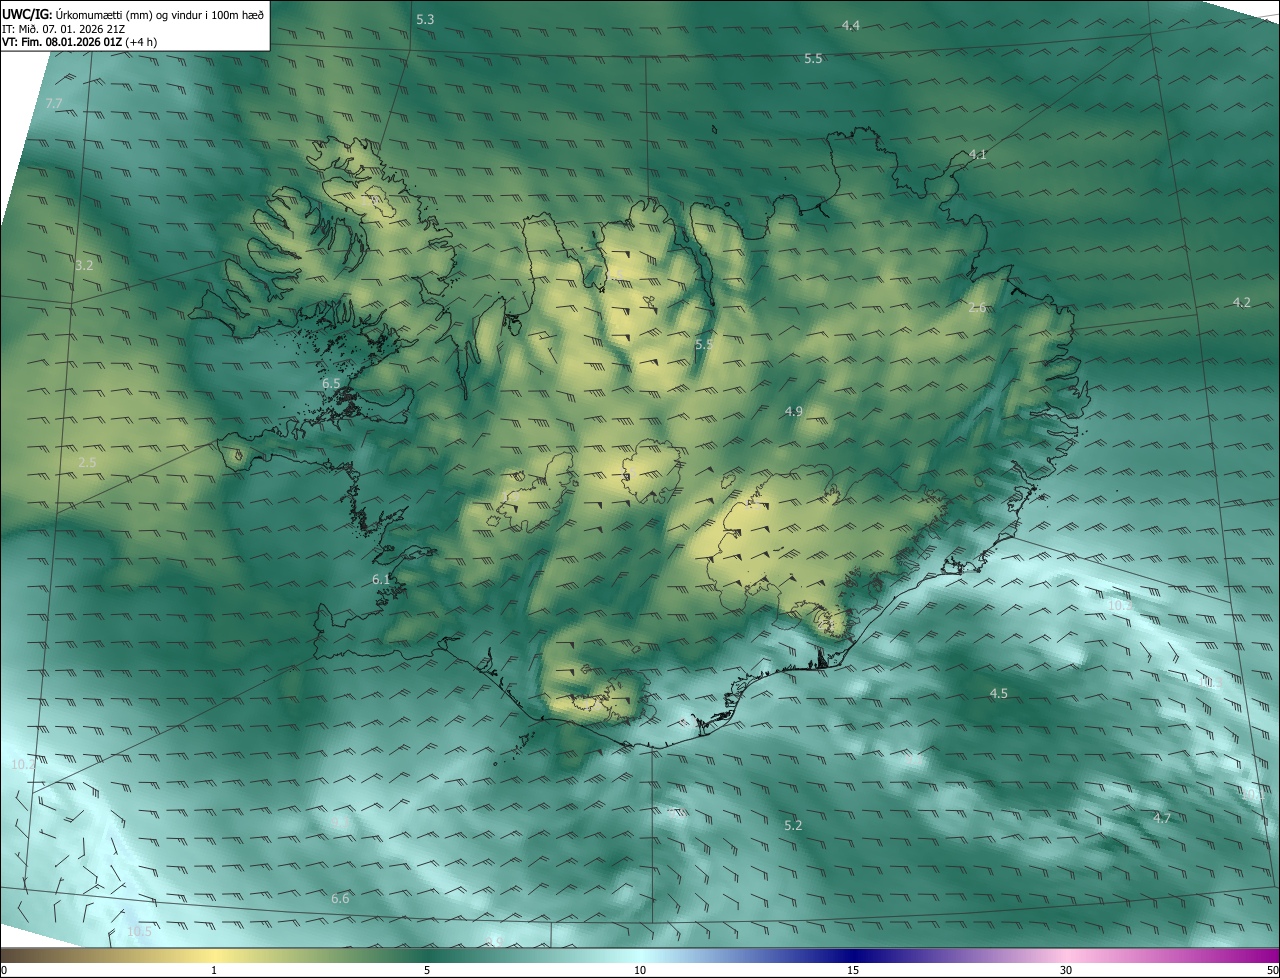Click the 2.5 value label
1280x978 pixels.
coord(87,462)
